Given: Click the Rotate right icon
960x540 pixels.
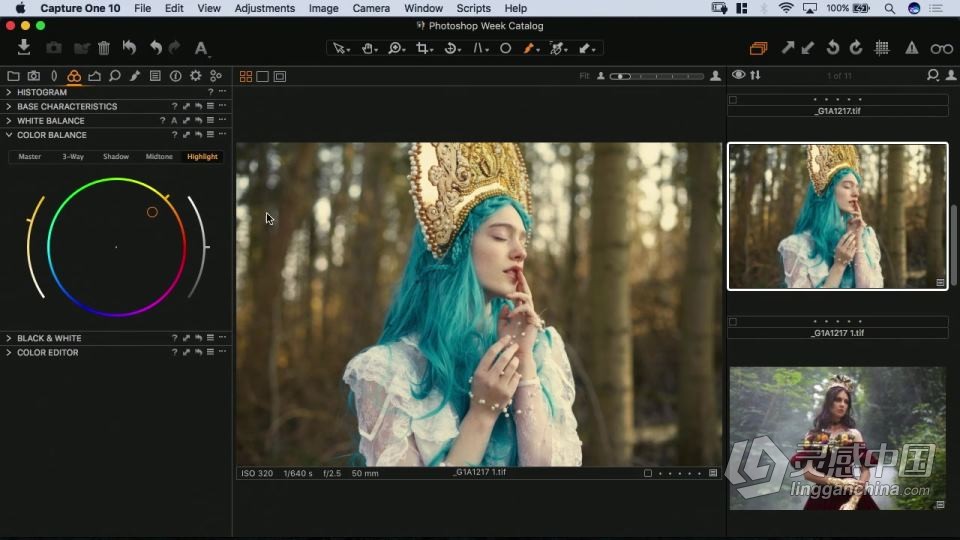Looking at the screenshot, I should click(x=856, y=48).
